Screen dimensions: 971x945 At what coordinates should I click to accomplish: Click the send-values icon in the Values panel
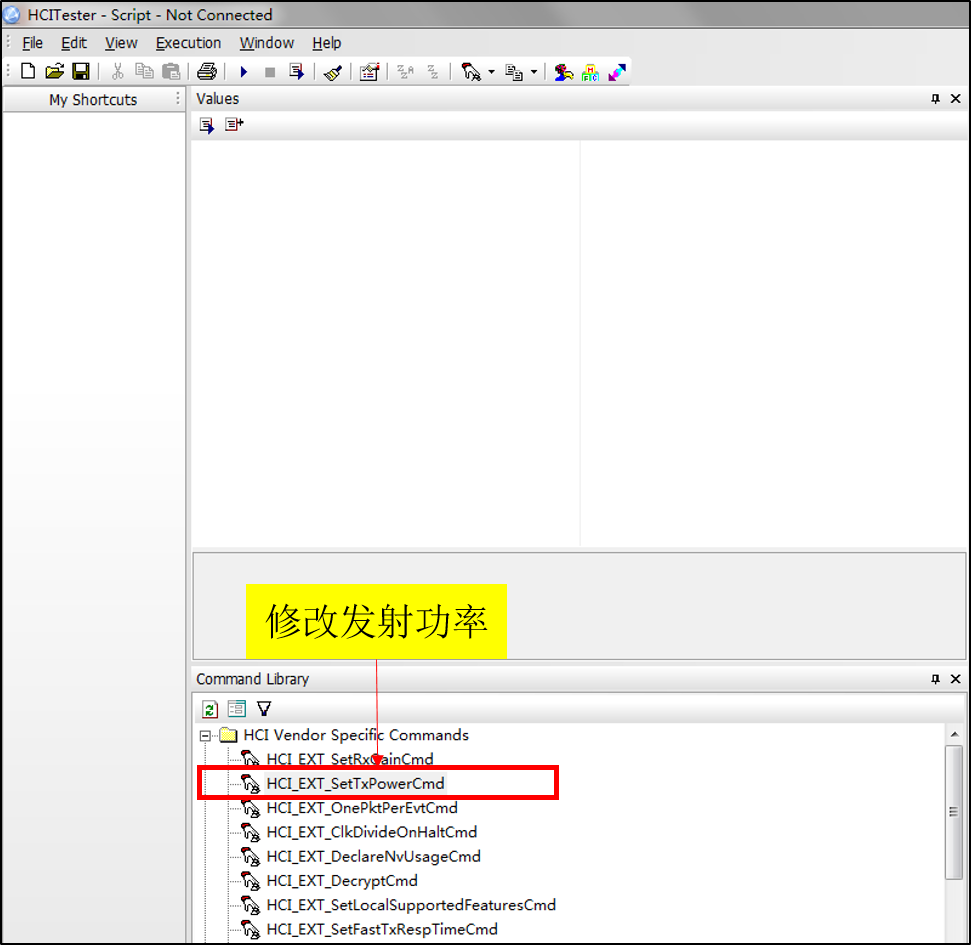207,126
